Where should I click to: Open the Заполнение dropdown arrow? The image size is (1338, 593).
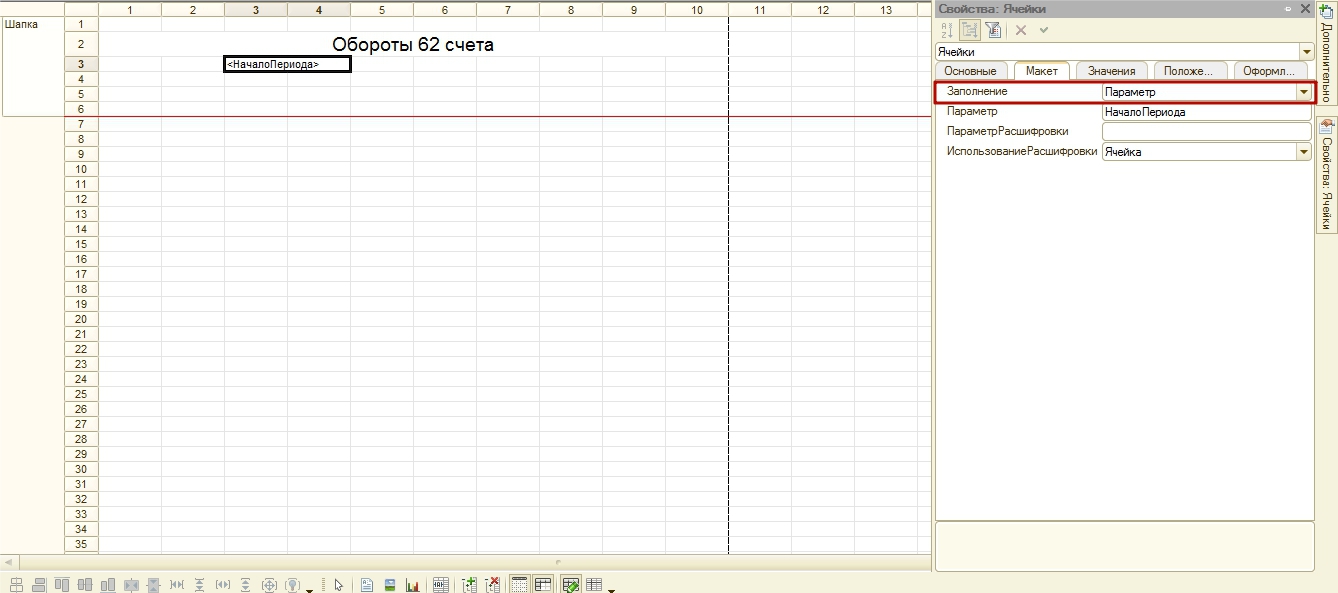tap(1303, 92)
